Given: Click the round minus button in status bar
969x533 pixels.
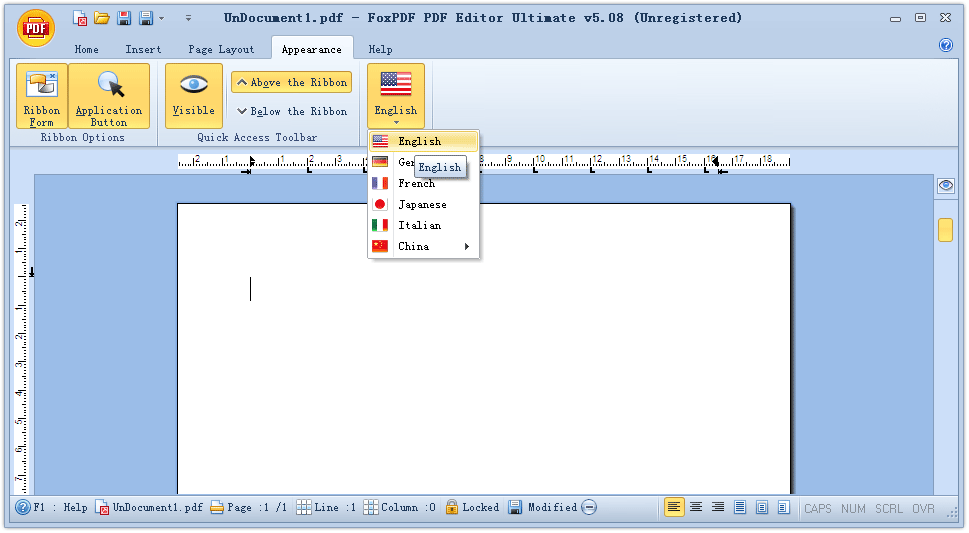Looking at the screenshot, I should (x=590, y=508).
